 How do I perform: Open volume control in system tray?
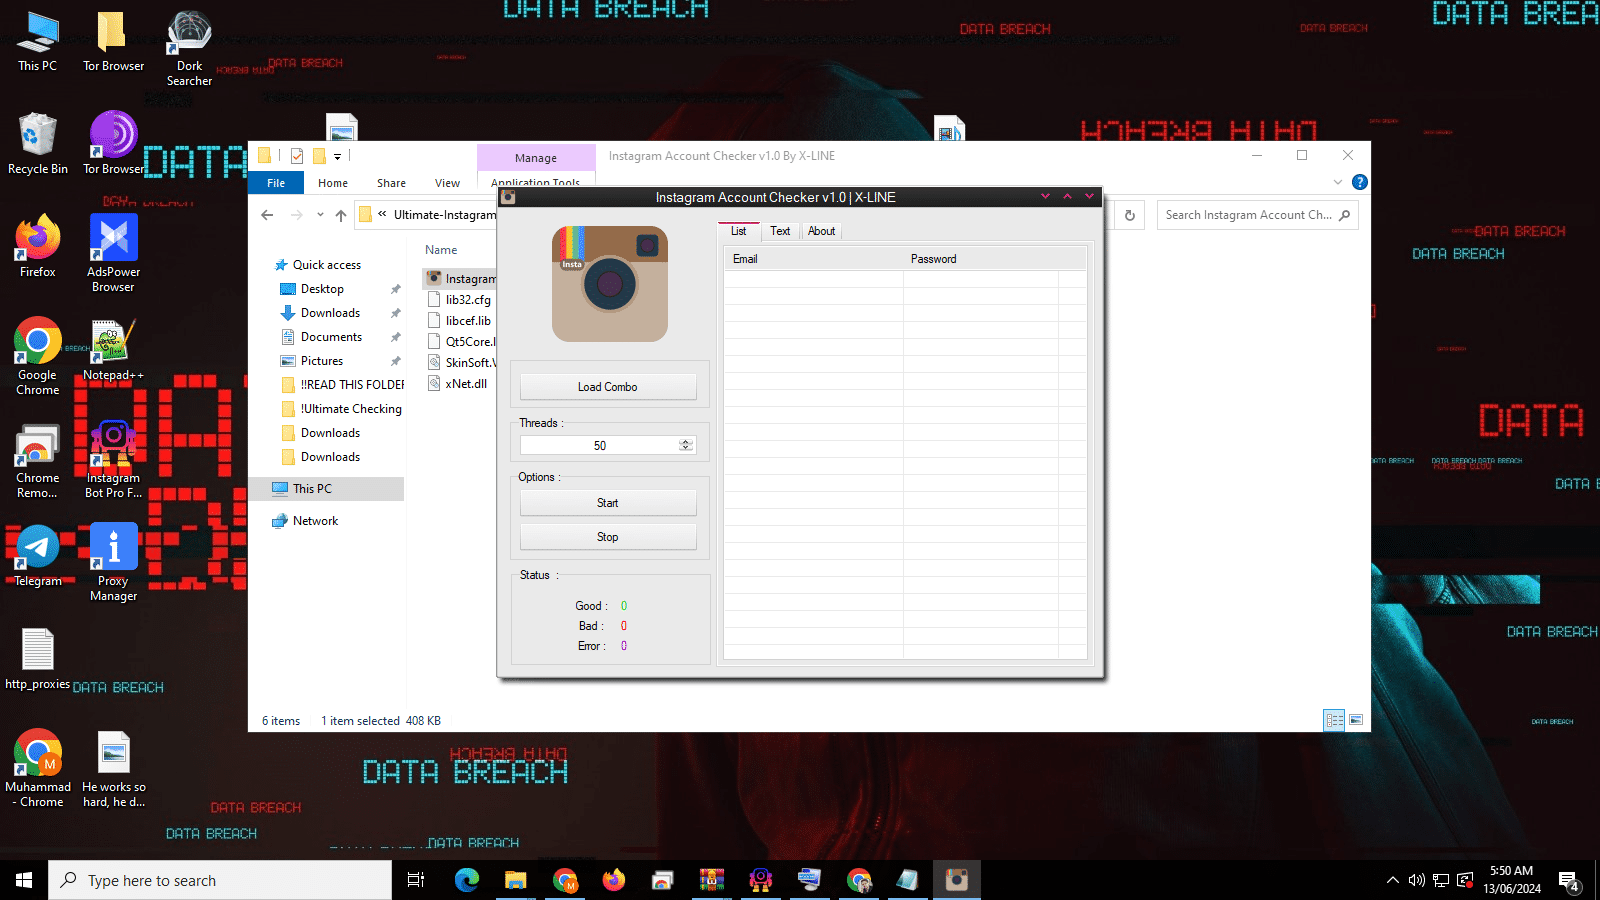coord(1416,880)
